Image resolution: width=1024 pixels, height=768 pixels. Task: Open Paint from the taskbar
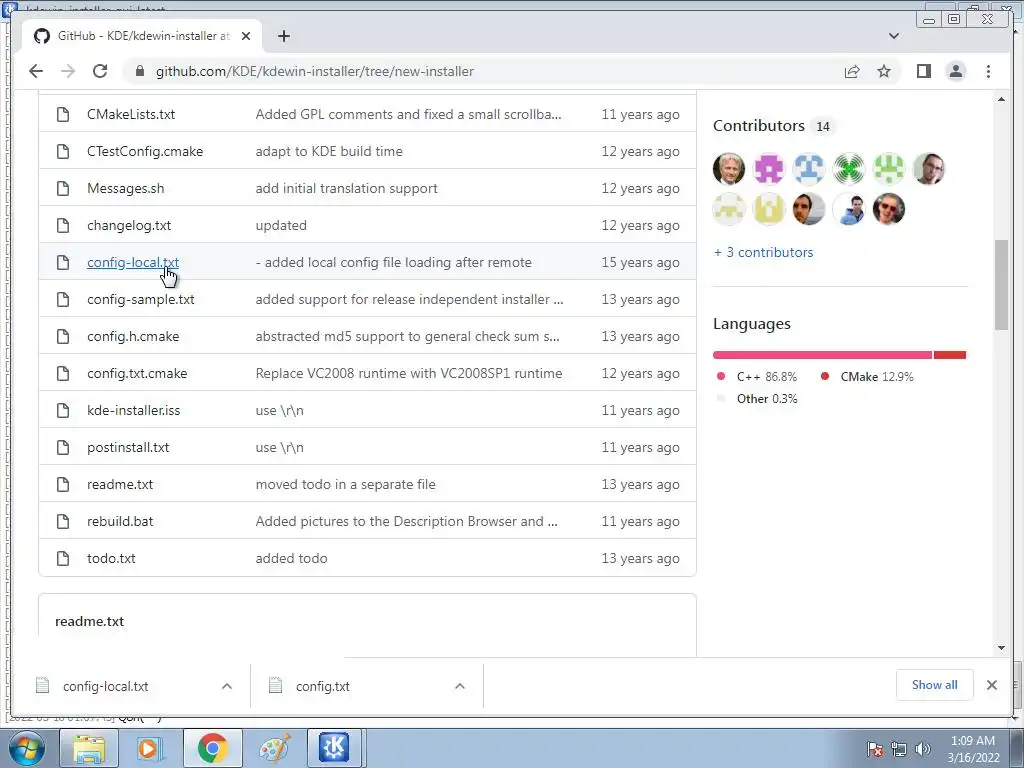click(x=274, y=748)
